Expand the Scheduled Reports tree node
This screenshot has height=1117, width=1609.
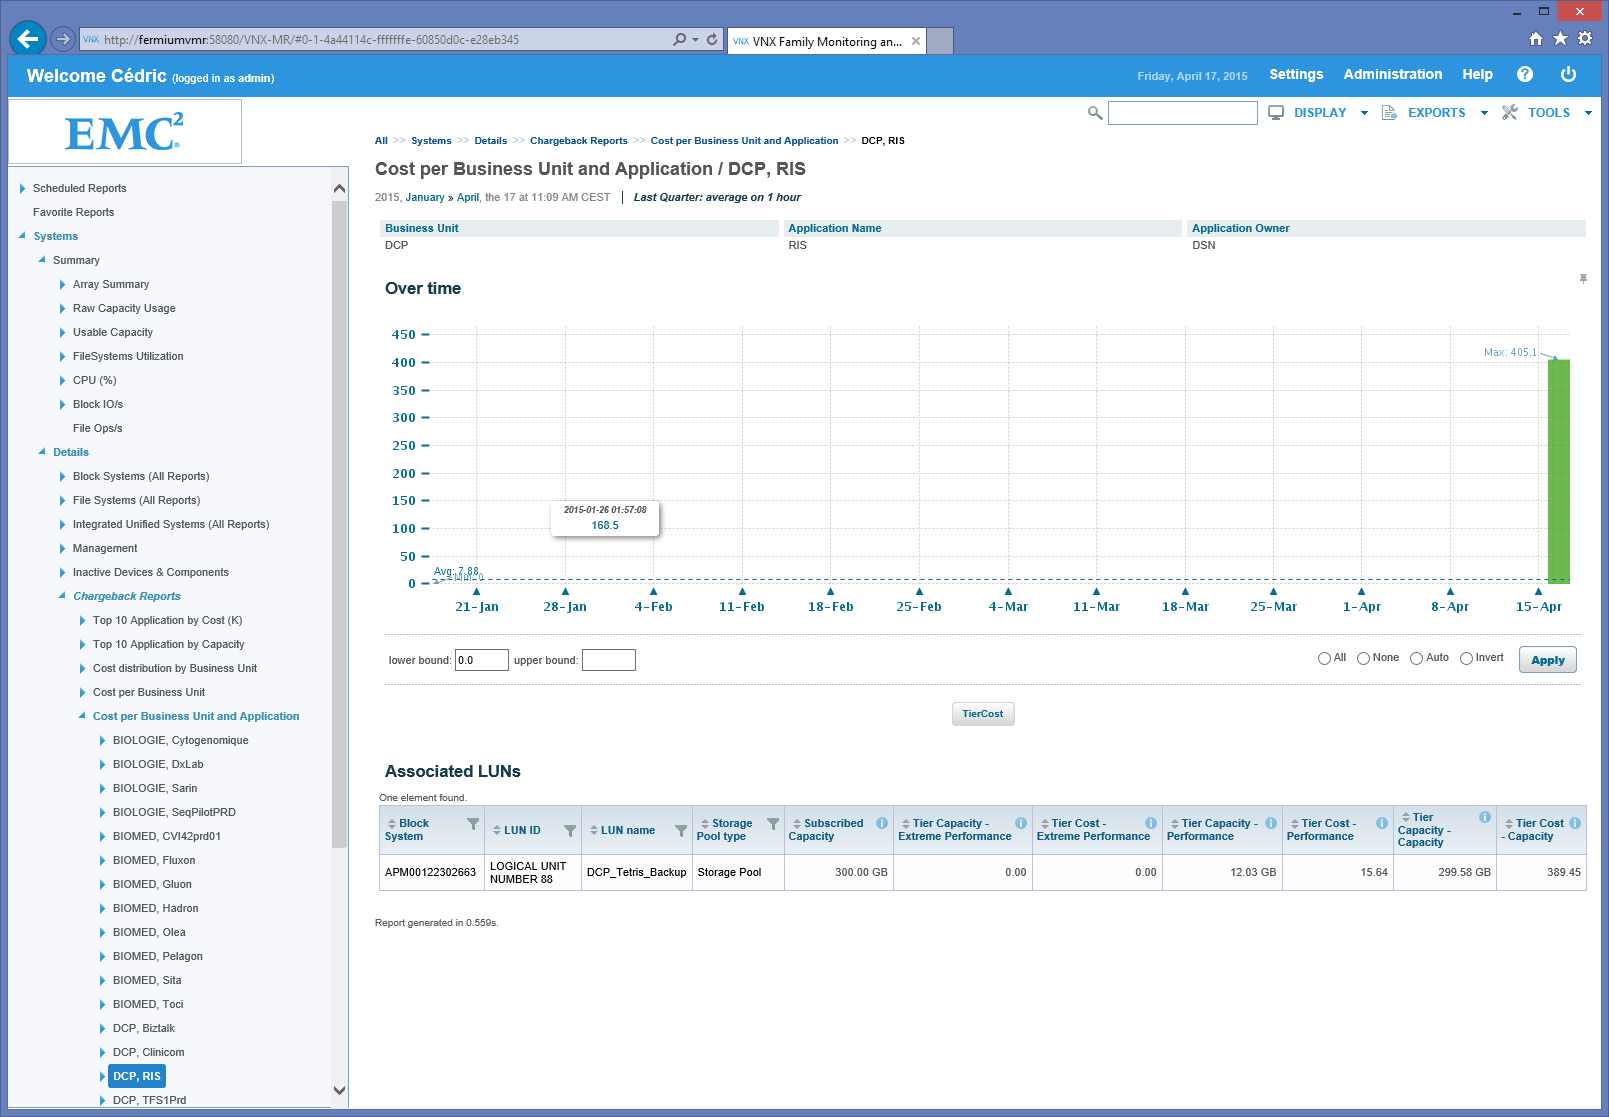(23, 188)
